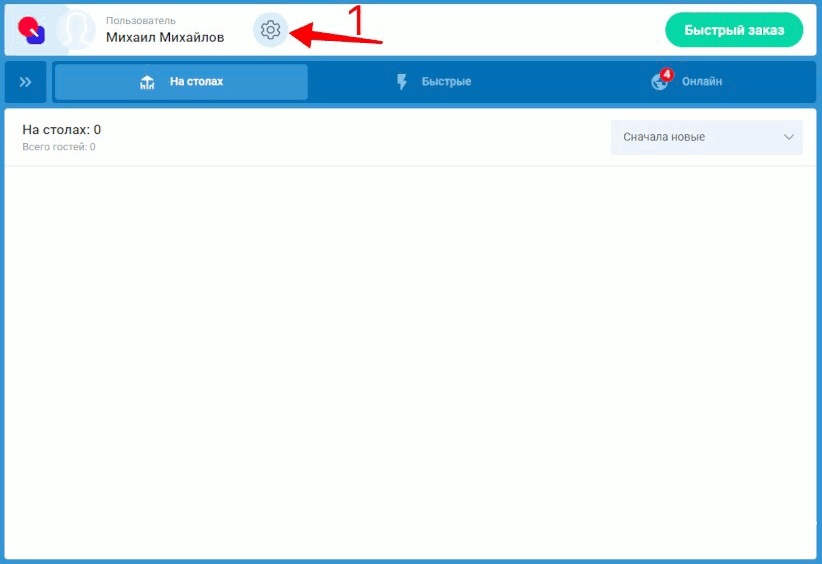This screenshot has height=564, width=822.
Task: Switch to the На столах tab
Action: click(181, 82)
